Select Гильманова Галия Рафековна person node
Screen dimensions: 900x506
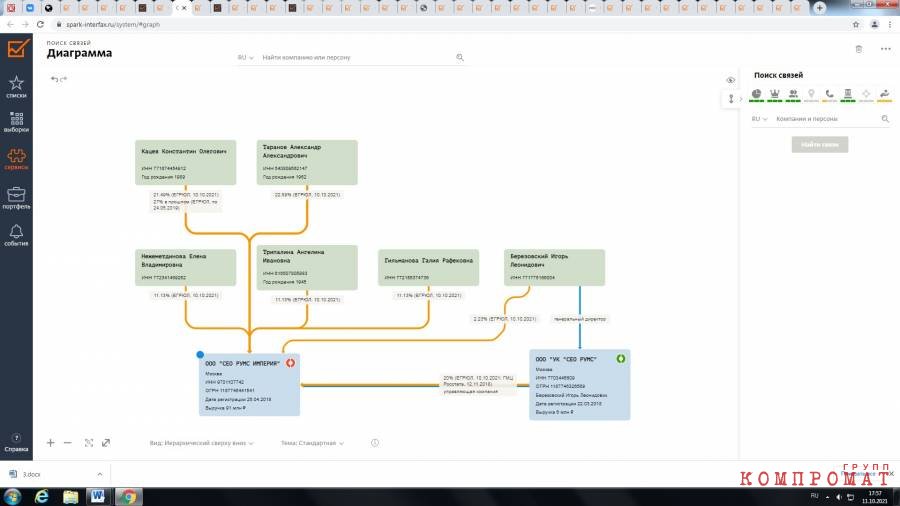point(428,267)
